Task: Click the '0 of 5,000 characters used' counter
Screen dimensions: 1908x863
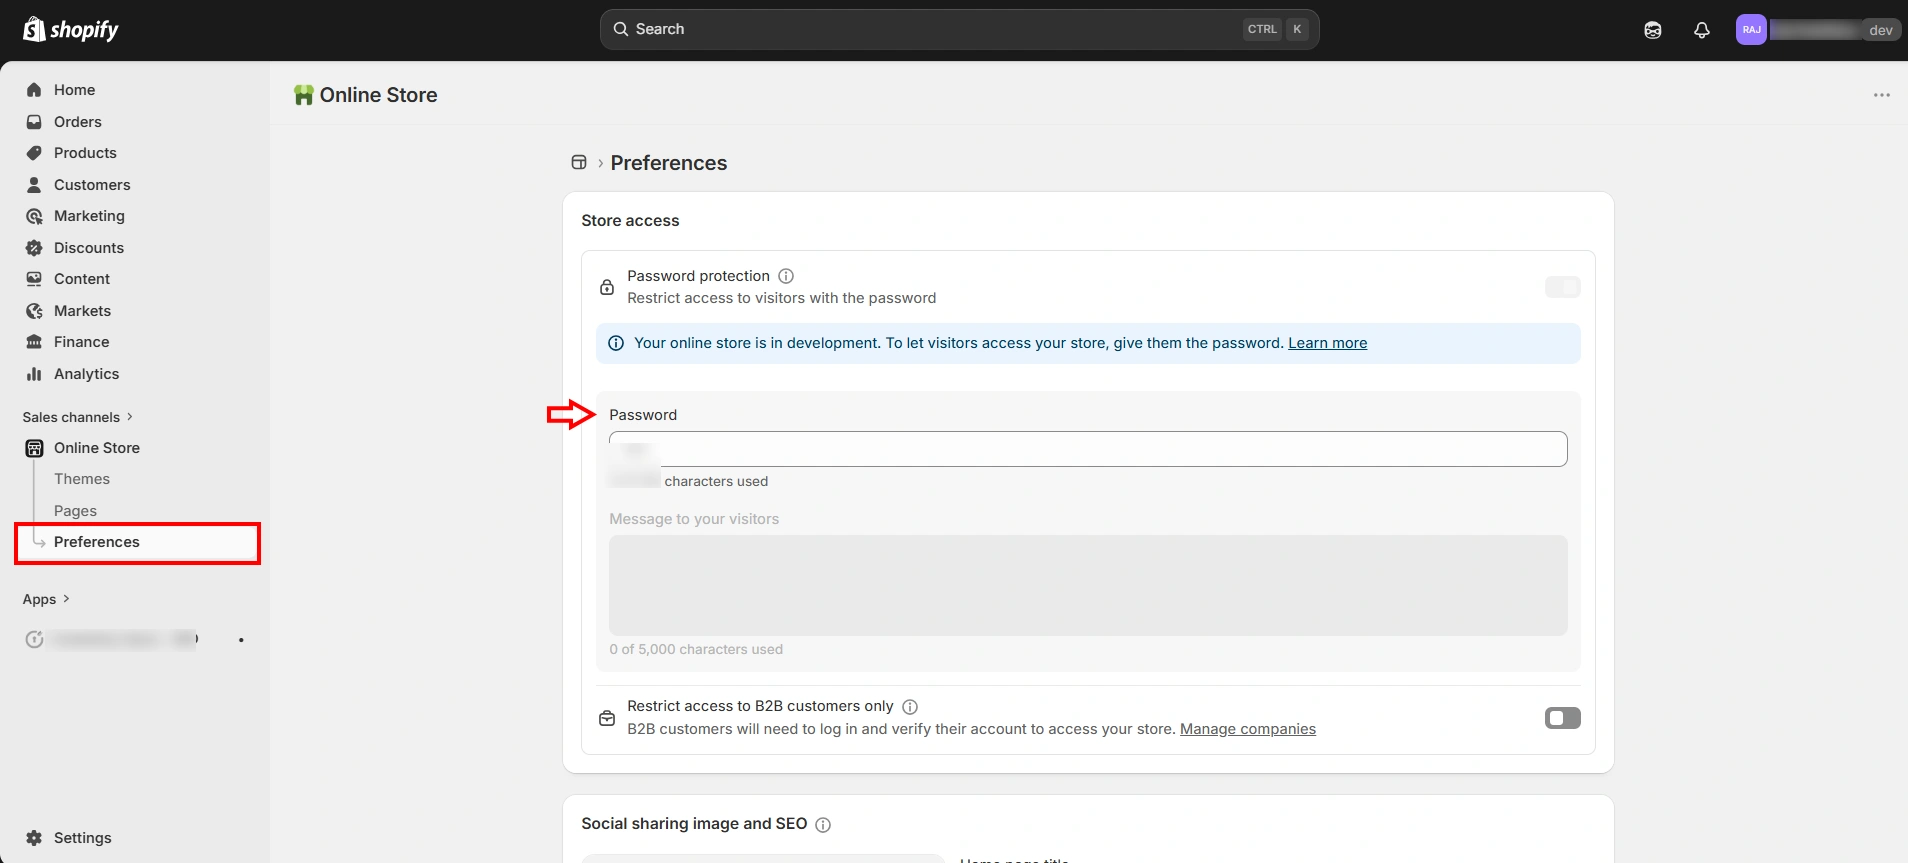Action: click(x=696, y=650)
